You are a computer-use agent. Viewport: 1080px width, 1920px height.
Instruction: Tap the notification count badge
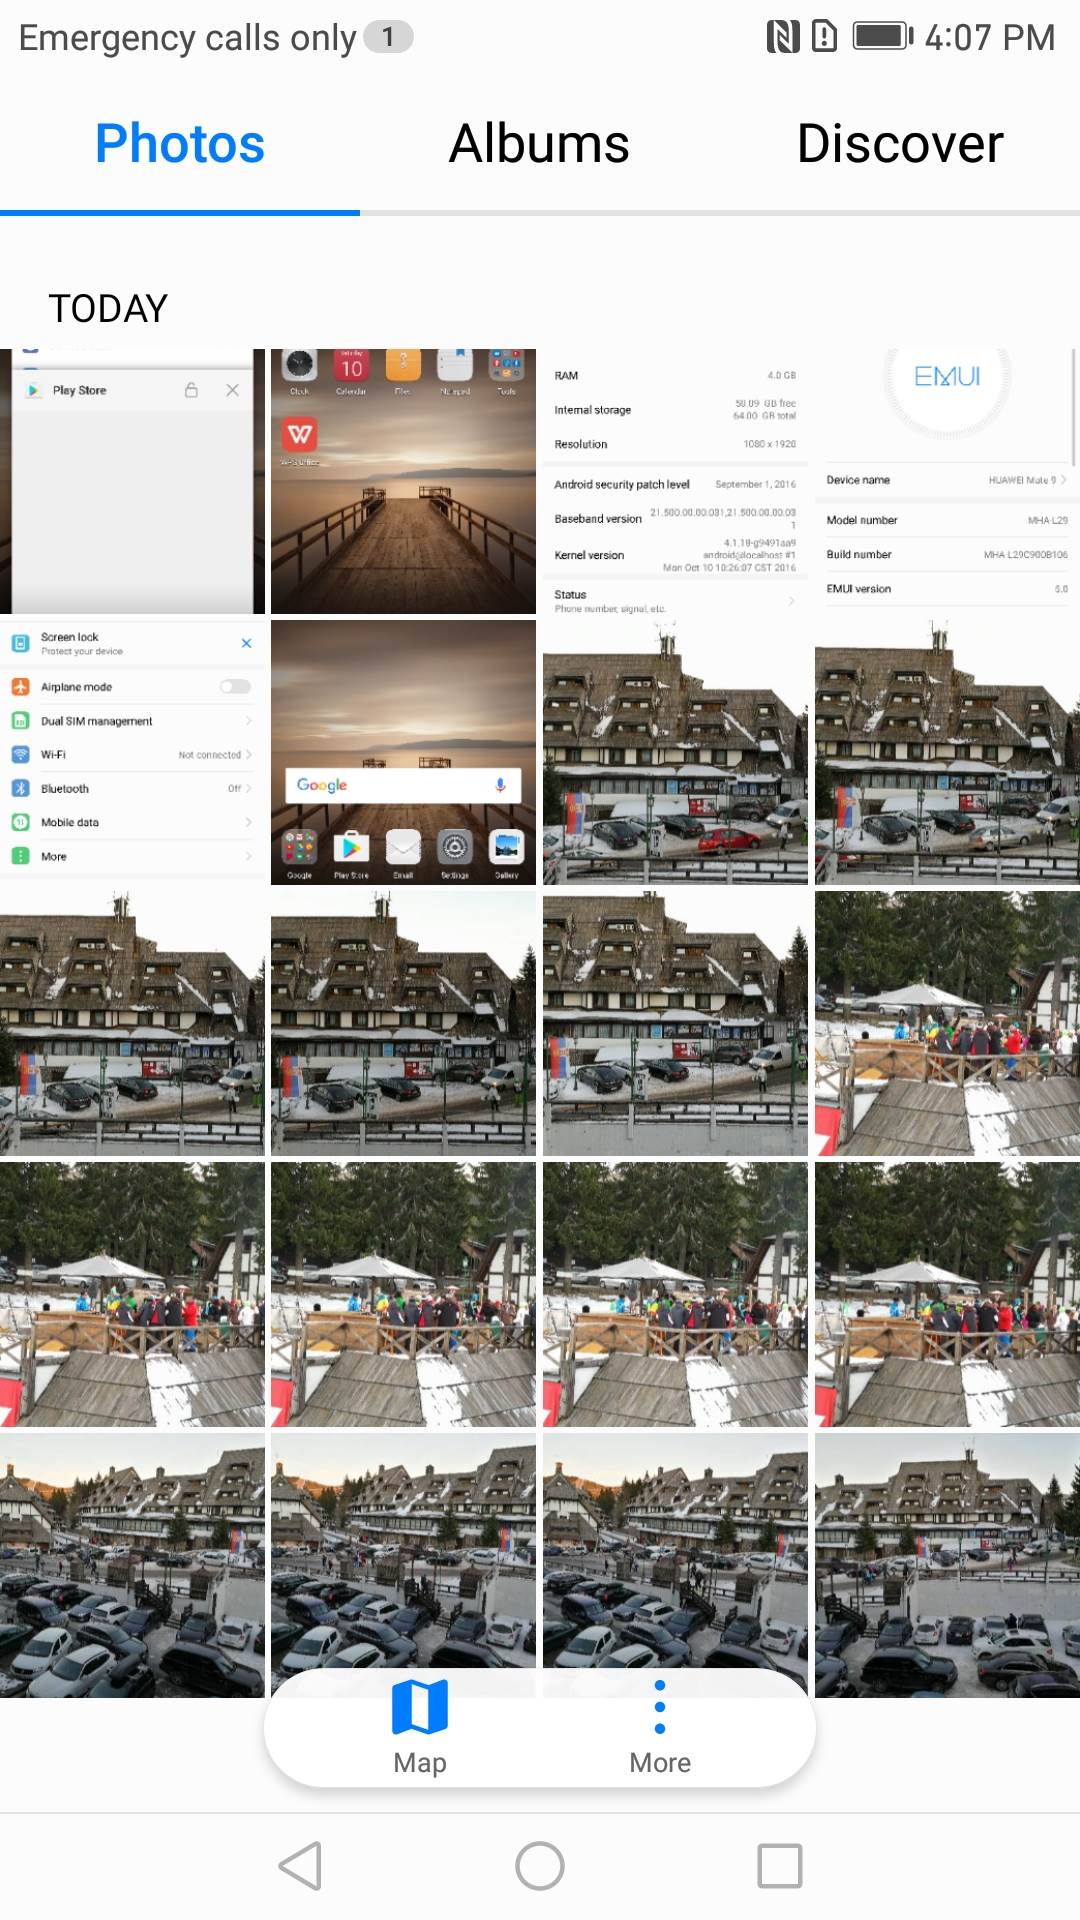click(388, 37)
